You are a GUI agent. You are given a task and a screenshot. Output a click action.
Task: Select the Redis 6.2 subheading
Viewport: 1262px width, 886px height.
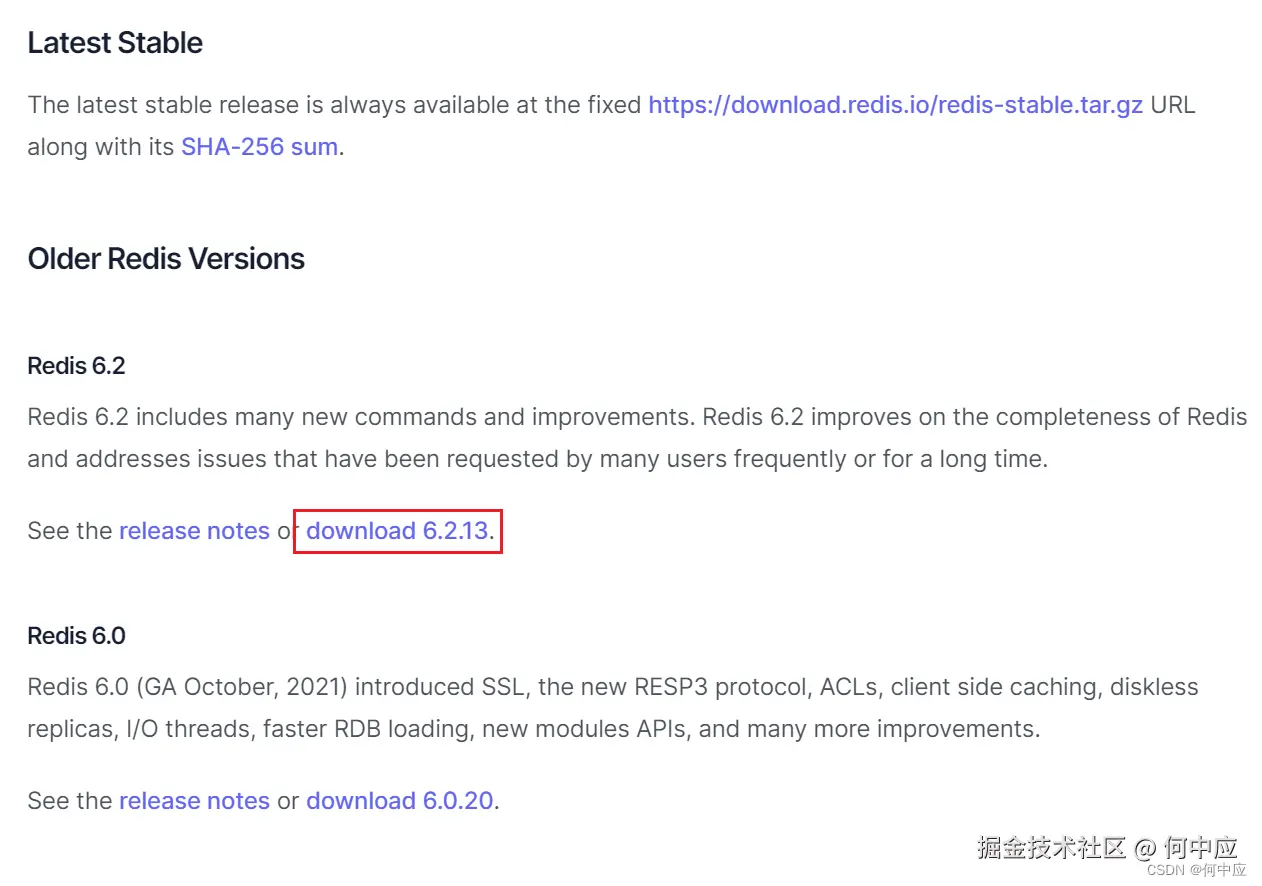pos(76,366)
